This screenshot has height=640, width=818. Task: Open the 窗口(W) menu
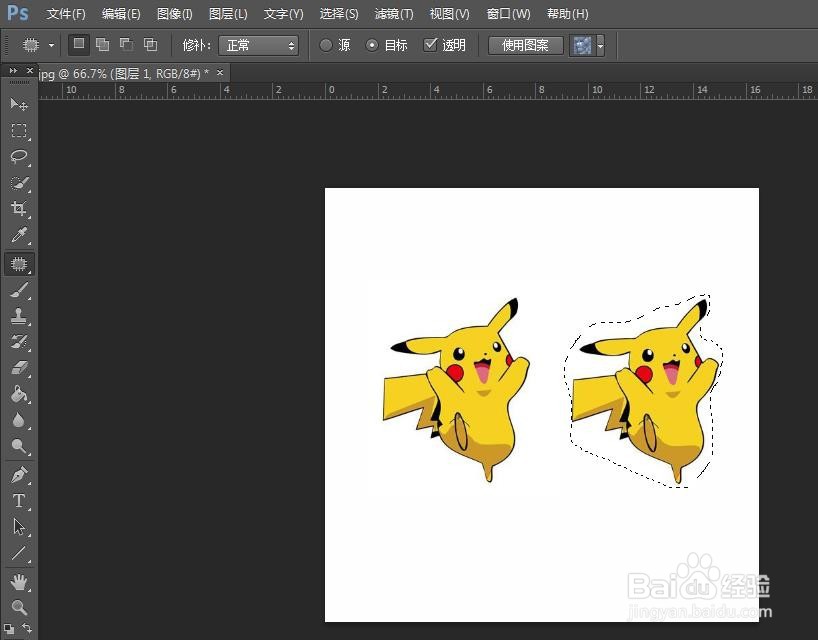point(508,14)
